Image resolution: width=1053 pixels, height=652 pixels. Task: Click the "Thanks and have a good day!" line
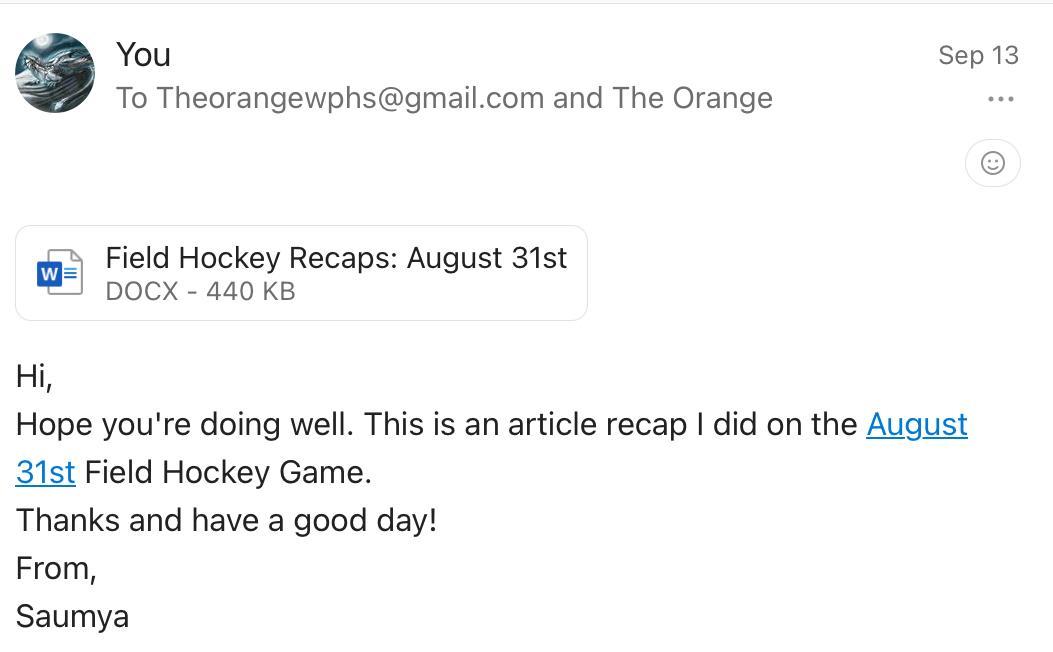226,520
